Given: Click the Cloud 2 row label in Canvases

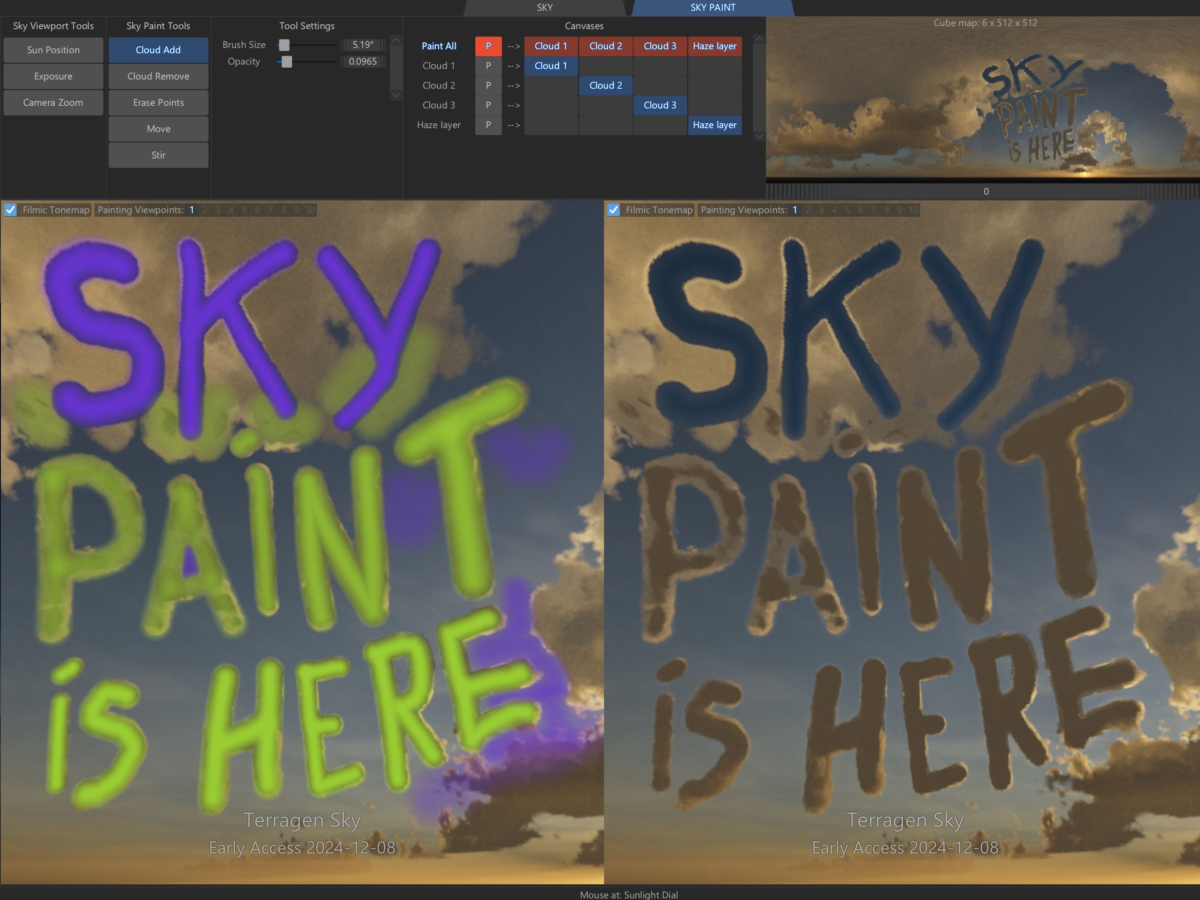Looking at the screenshot, I should pyautogui.click(x=439, y=86).
